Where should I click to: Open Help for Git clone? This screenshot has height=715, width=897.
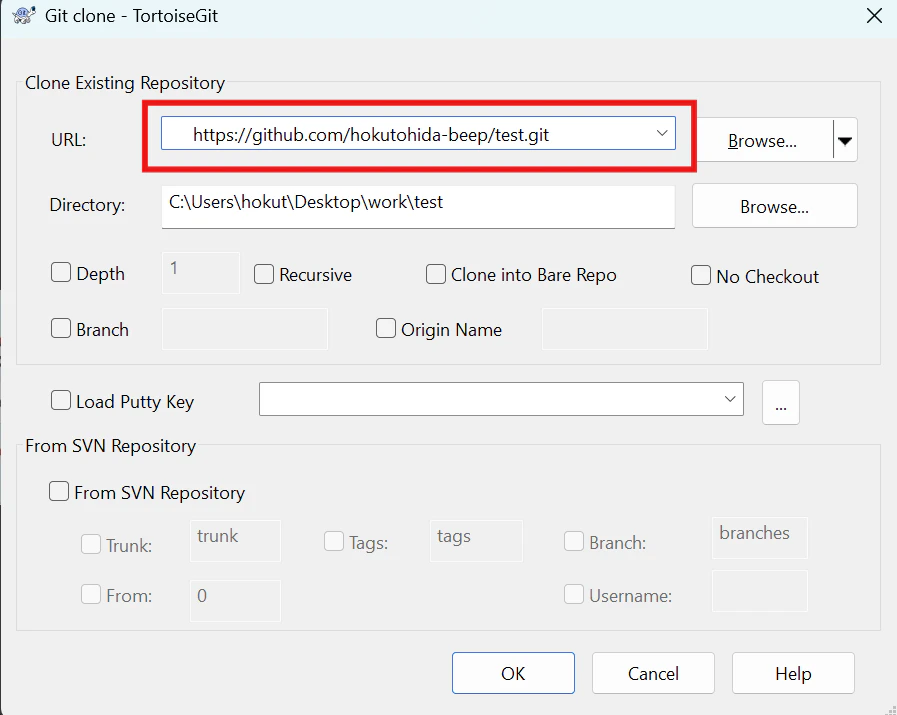point(793,673)
